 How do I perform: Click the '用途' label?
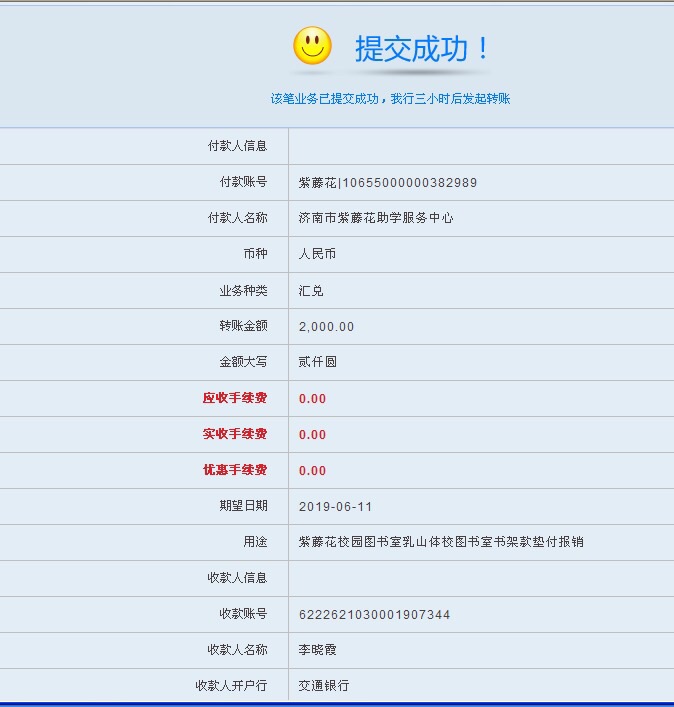255,542
